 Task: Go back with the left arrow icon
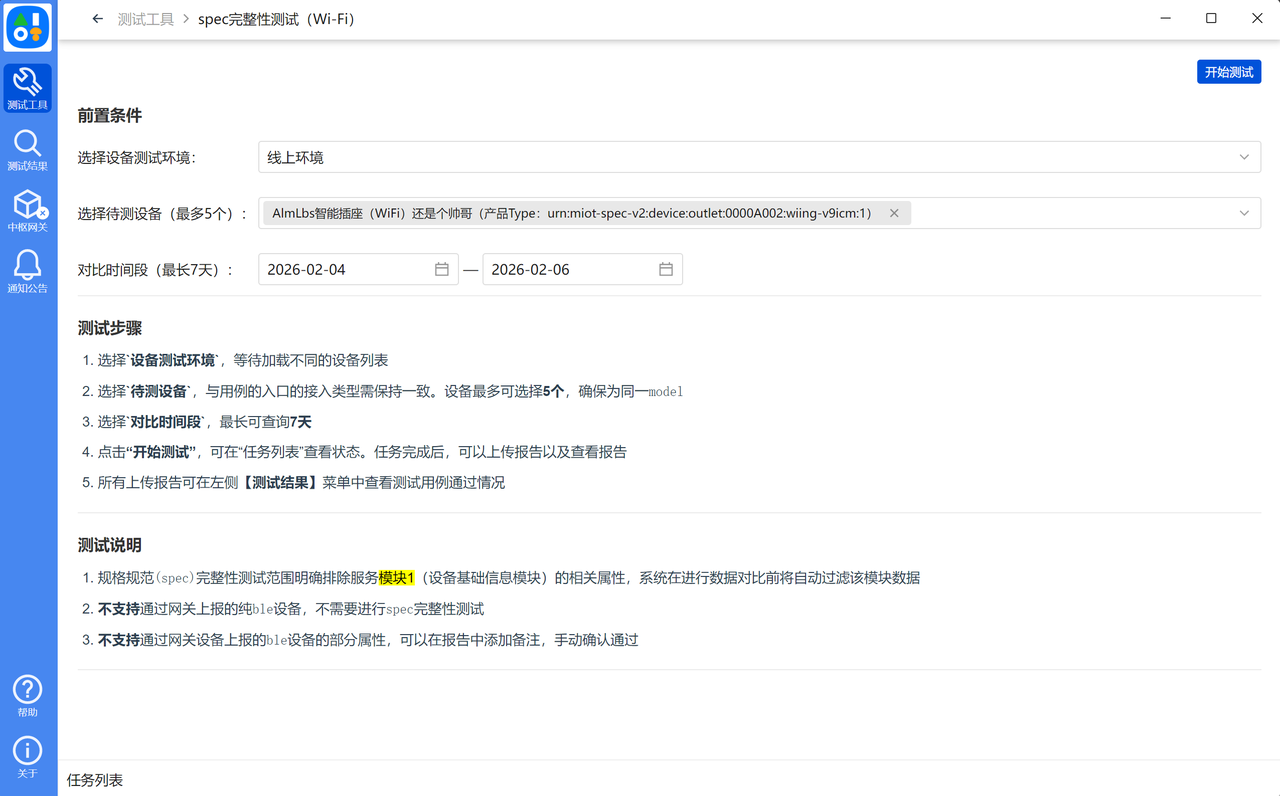click(97, 19)
